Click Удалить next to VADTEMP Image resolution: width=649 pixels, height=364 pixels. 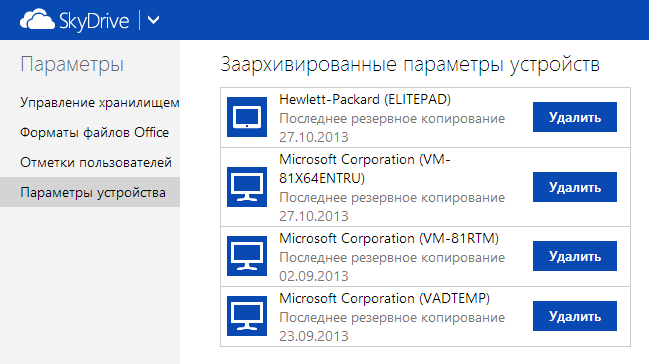coord(574,316)
